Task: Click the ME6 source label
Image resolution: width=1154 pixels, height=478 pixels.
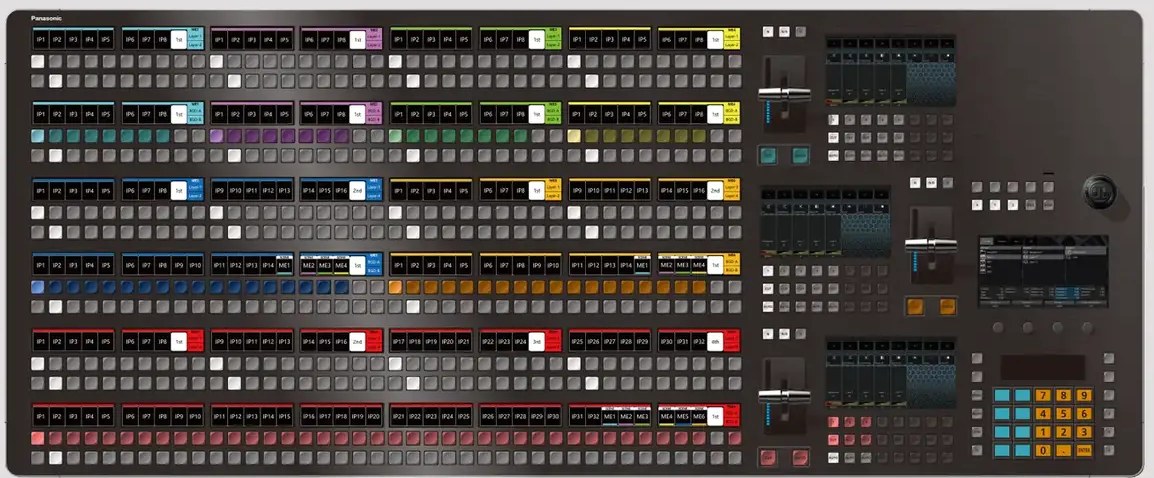Action: click(x=698, y=417)
